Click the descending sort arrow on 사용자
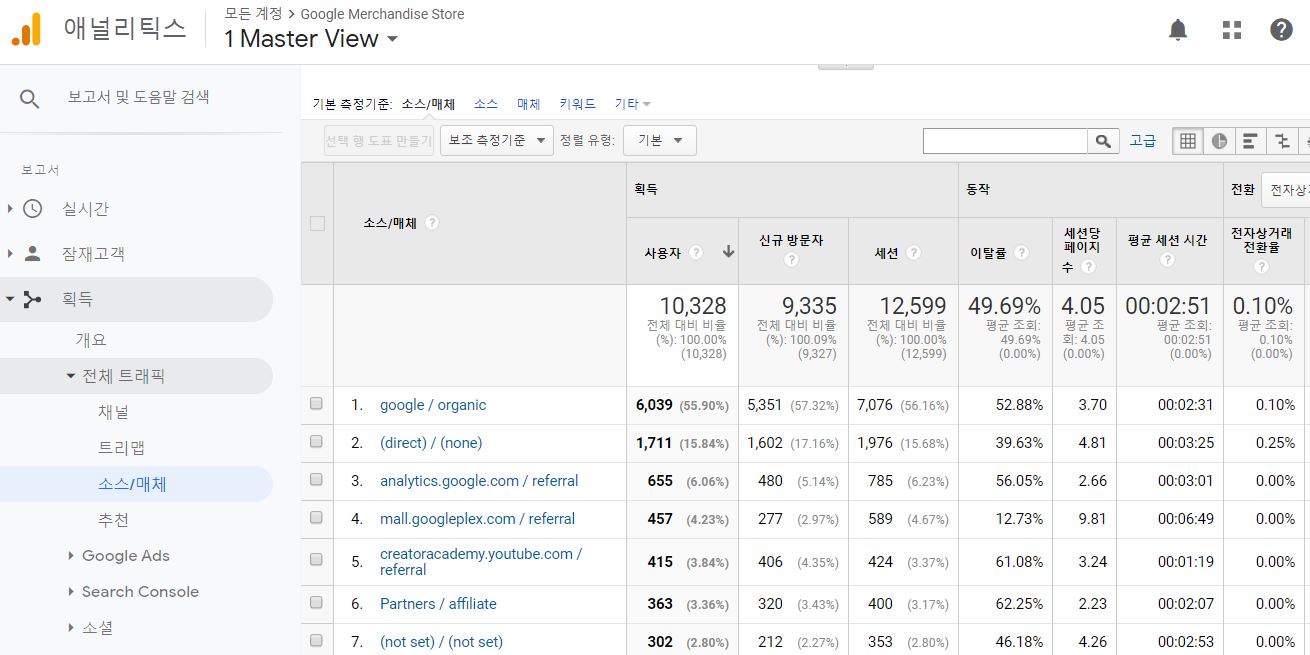 click(x=728, y=252)
